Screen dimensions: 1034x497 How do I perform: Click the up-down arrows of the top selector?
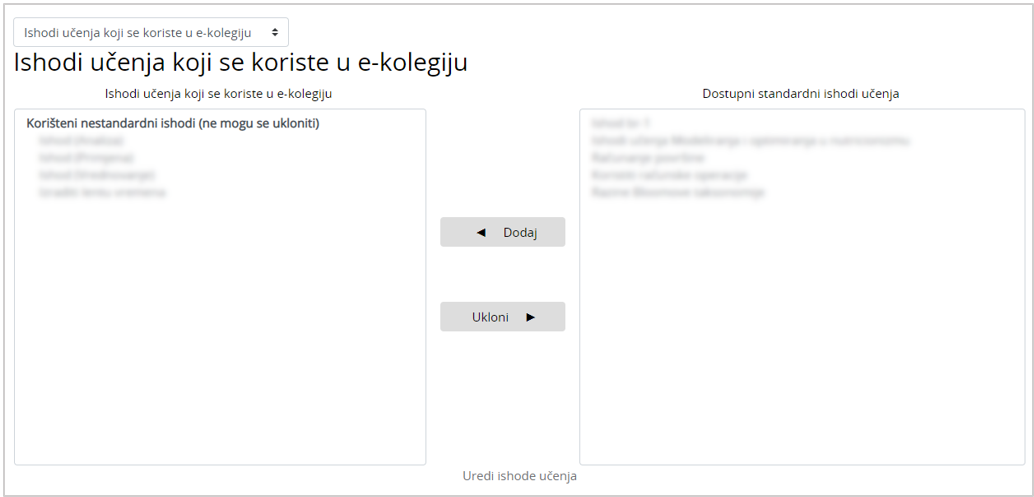(x=275, y=32)
